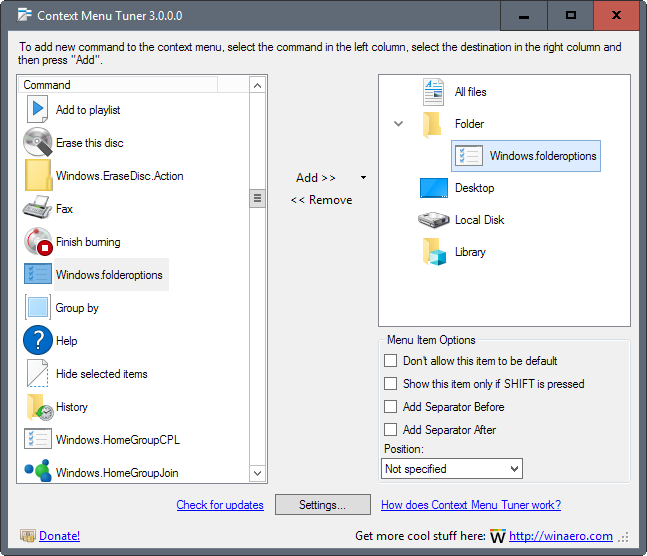The width and height of the screenshot is (647, 556).
Task: Click the Donate coins icon
Action: coord(28,536)
